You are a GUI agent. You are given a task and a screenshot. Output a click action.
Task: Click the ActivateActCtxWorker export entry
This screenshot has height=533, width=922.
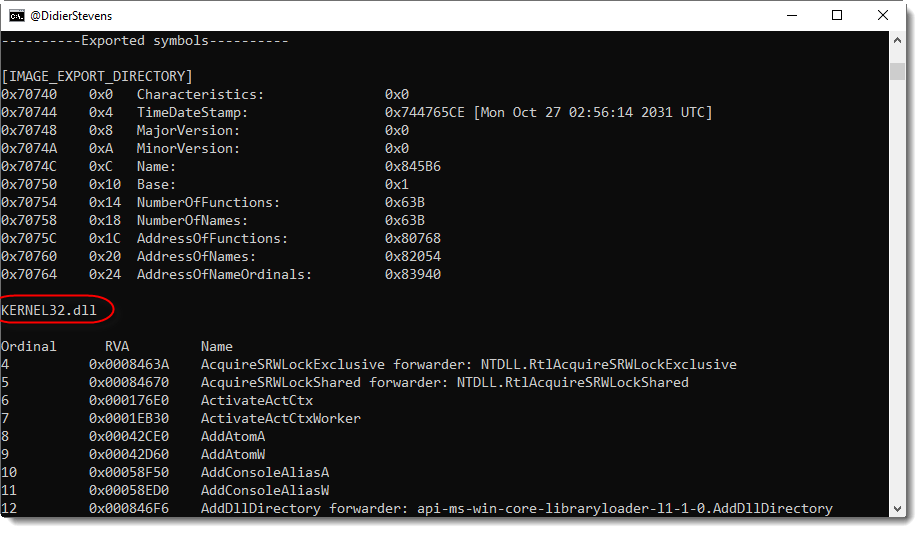click(x=281, y=418)
